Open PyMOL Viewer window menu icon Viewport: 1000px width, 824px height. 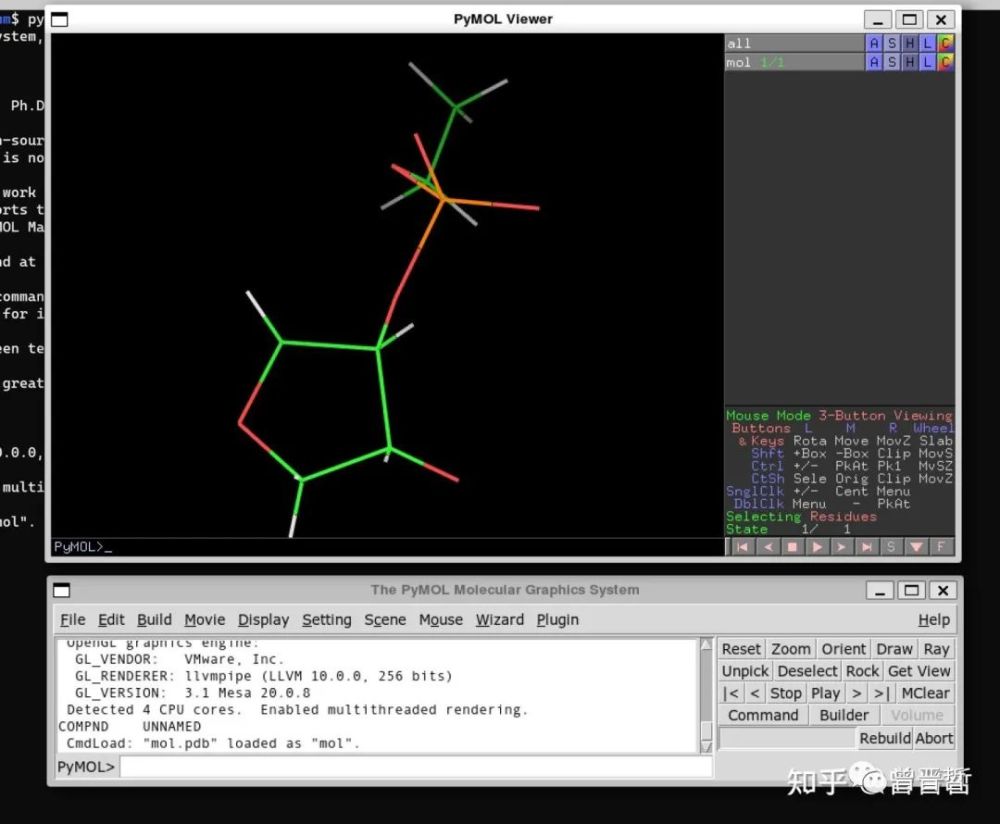click(x=59, y=20)
